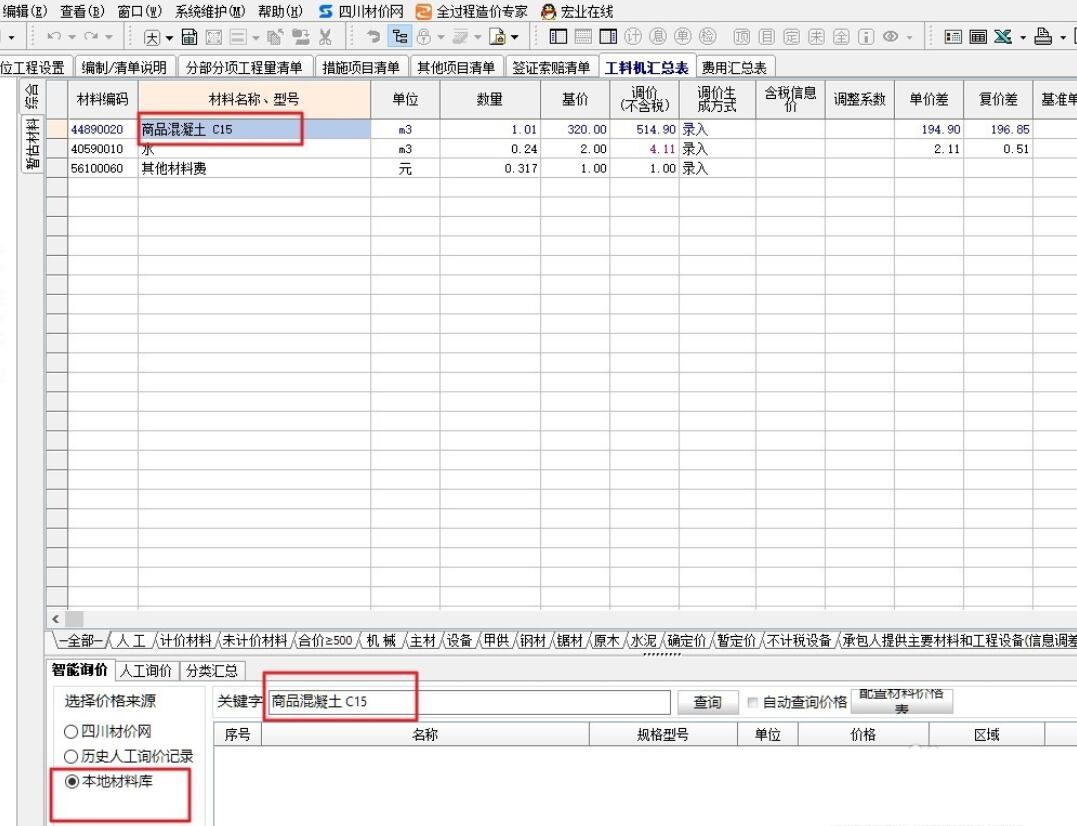The image size is (1077, 826).
Task: Click the form-list icon left of table-grid
Action: coord(953,36)
